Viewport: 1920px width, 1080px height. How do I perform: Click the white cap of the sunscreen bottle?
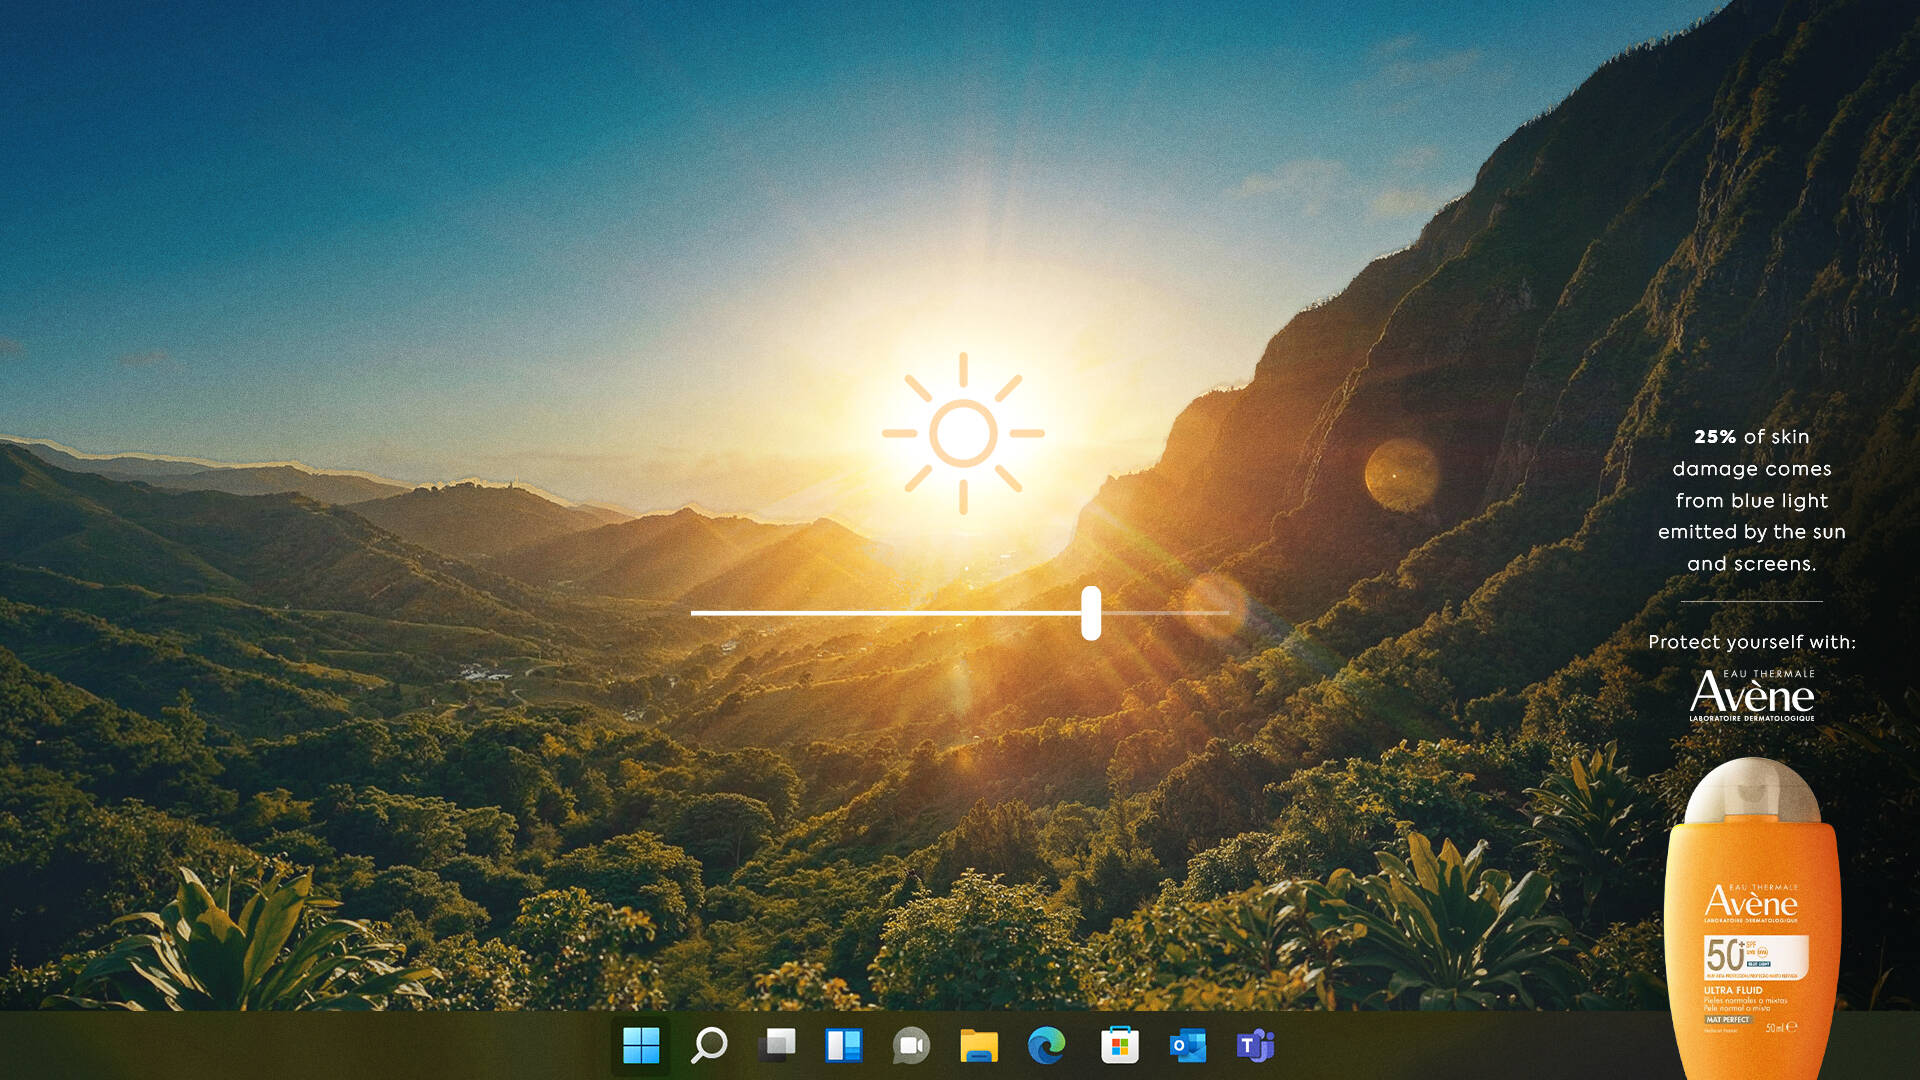click(x=1752, y=790)
